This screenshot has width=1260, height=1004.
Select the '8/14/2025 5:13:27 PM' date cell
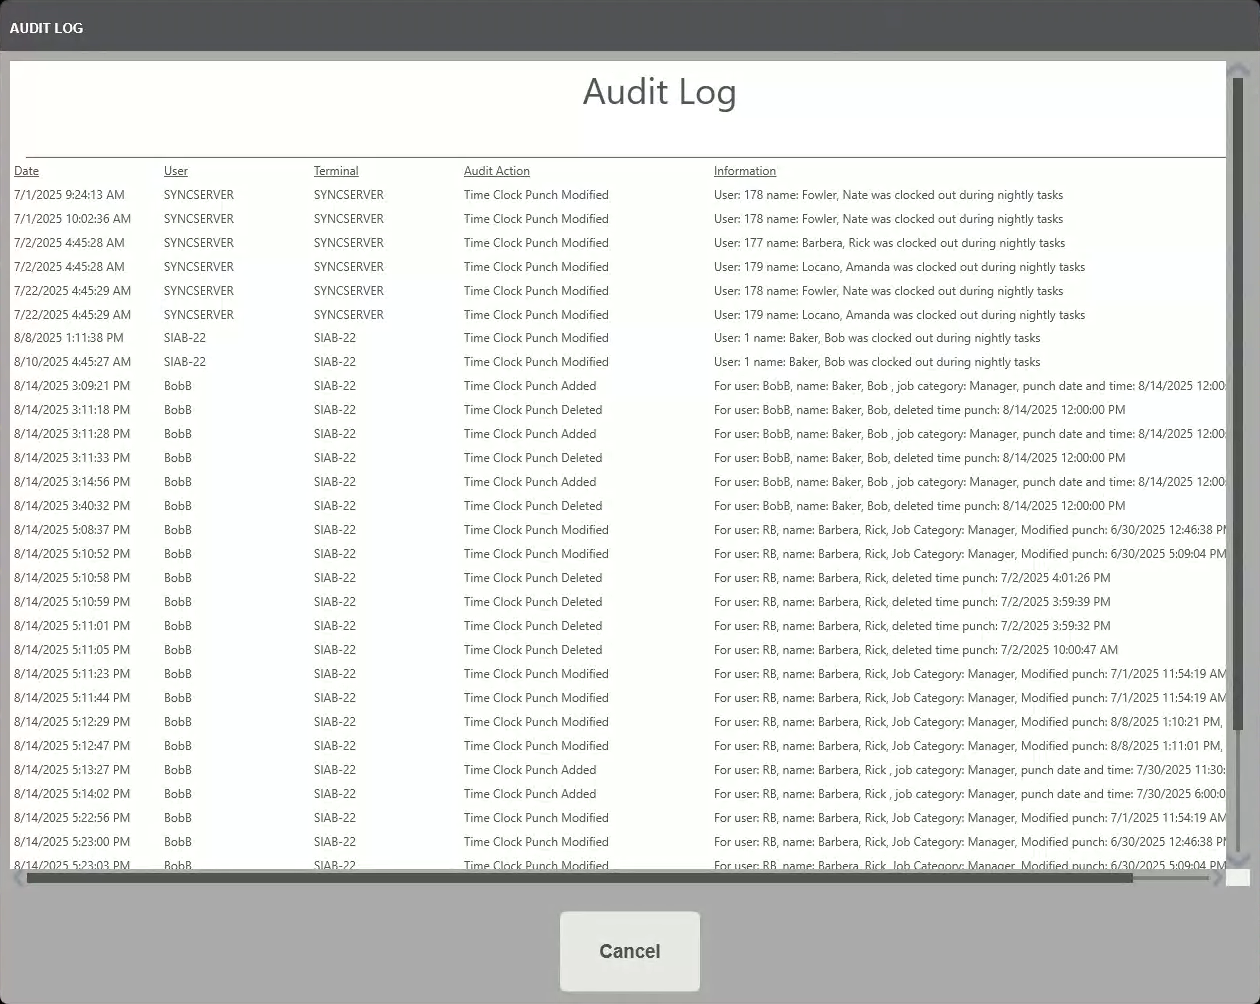click(72, 770)
